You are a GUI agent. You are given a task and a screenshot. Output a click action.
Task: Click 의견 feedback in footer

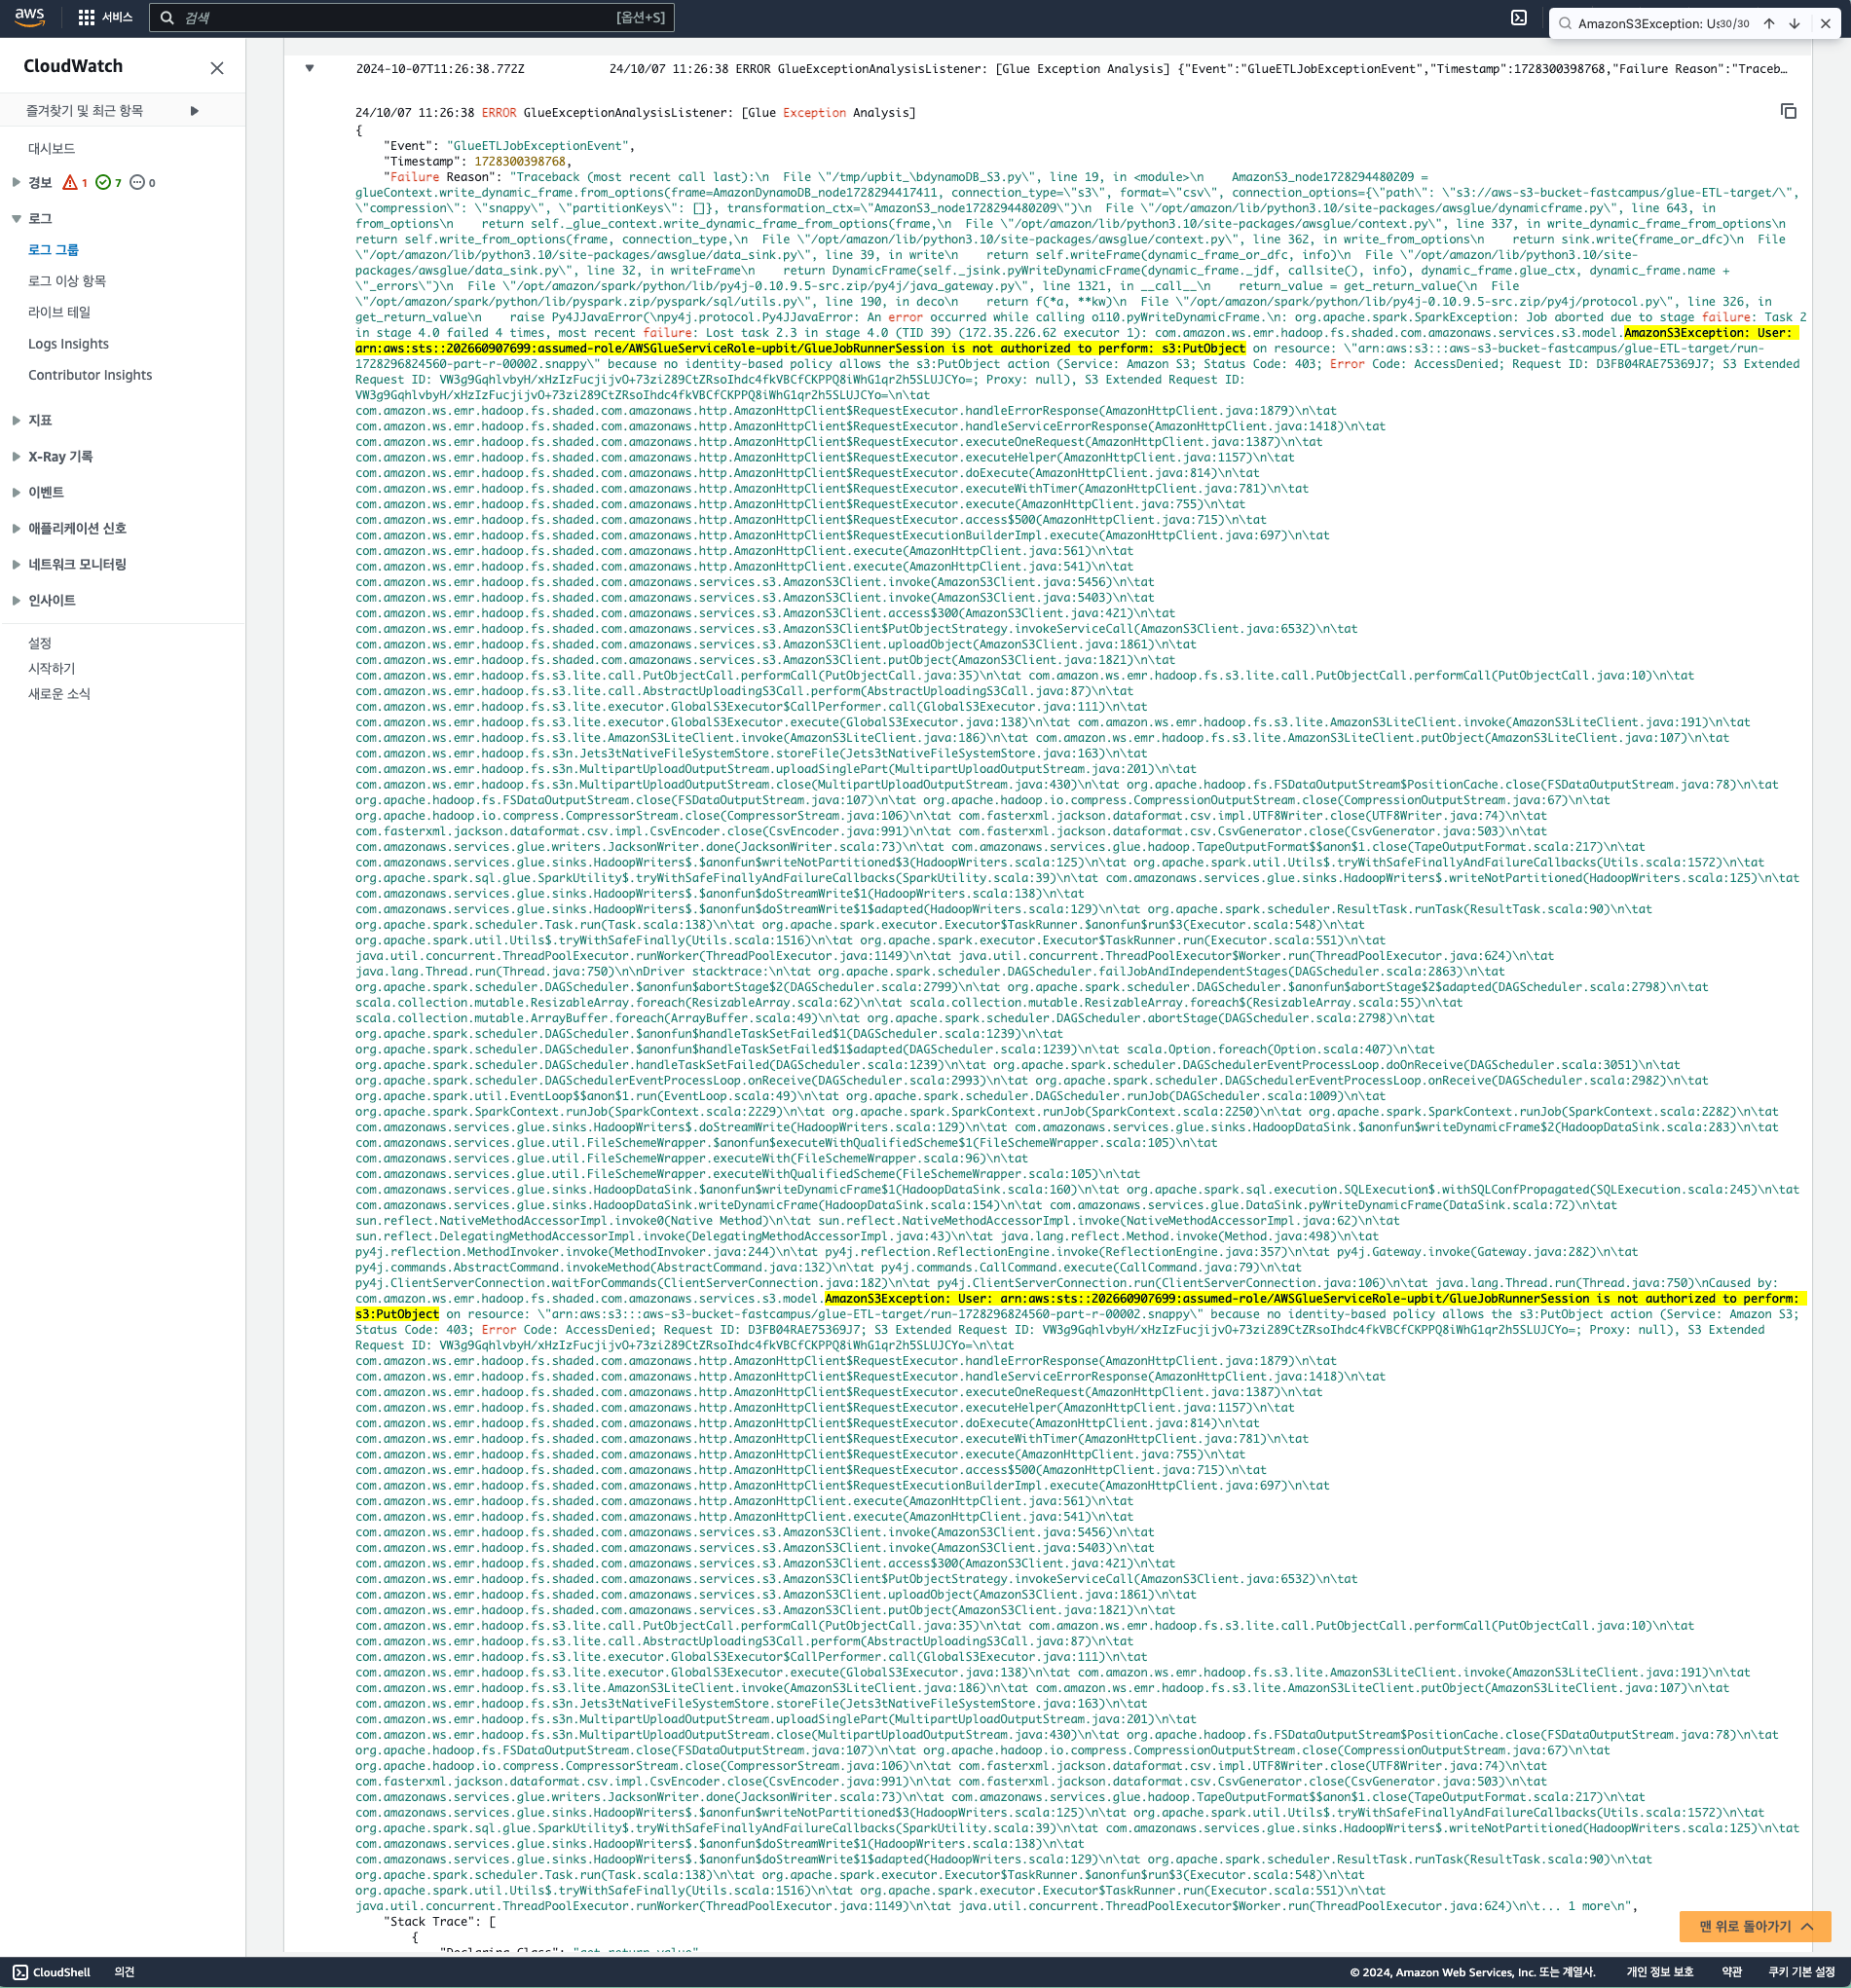point(124,1972)
